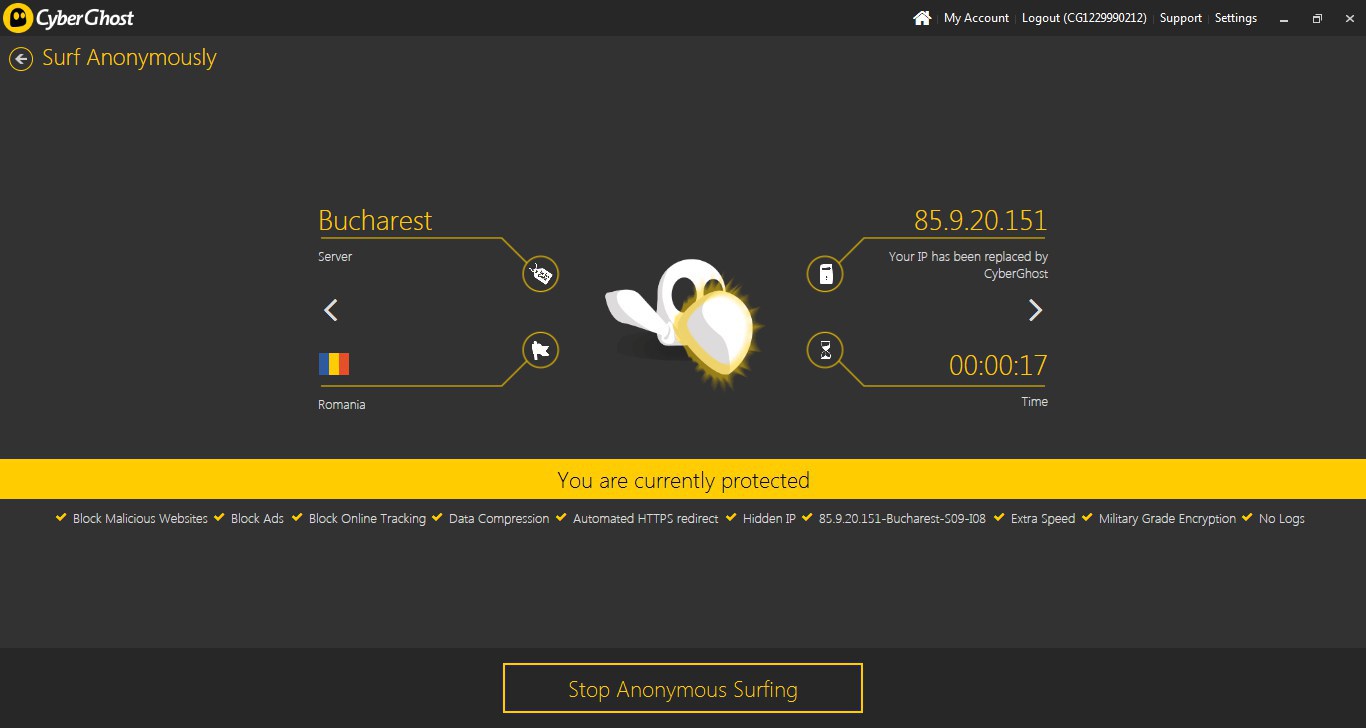
Task: Click You are currently protected banner
Action: pos(683,479)
